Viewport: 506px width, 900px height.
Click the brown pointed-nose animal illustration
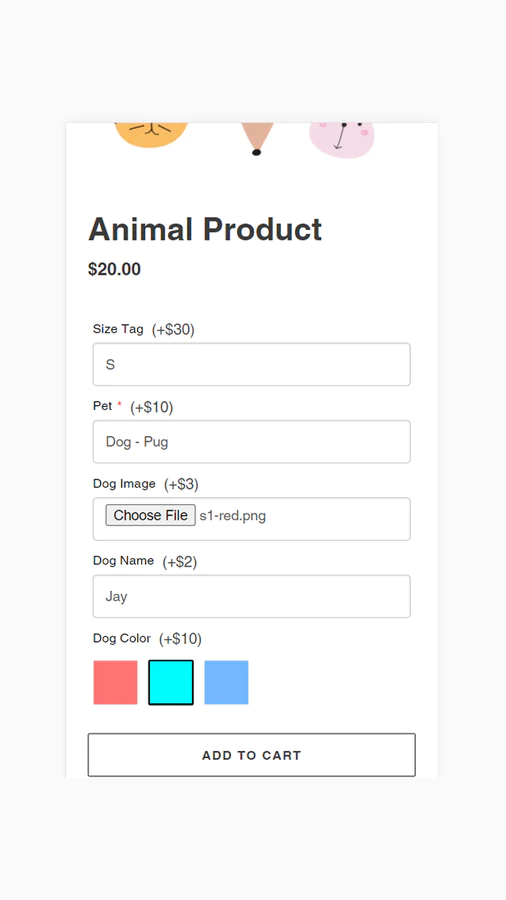256,139
